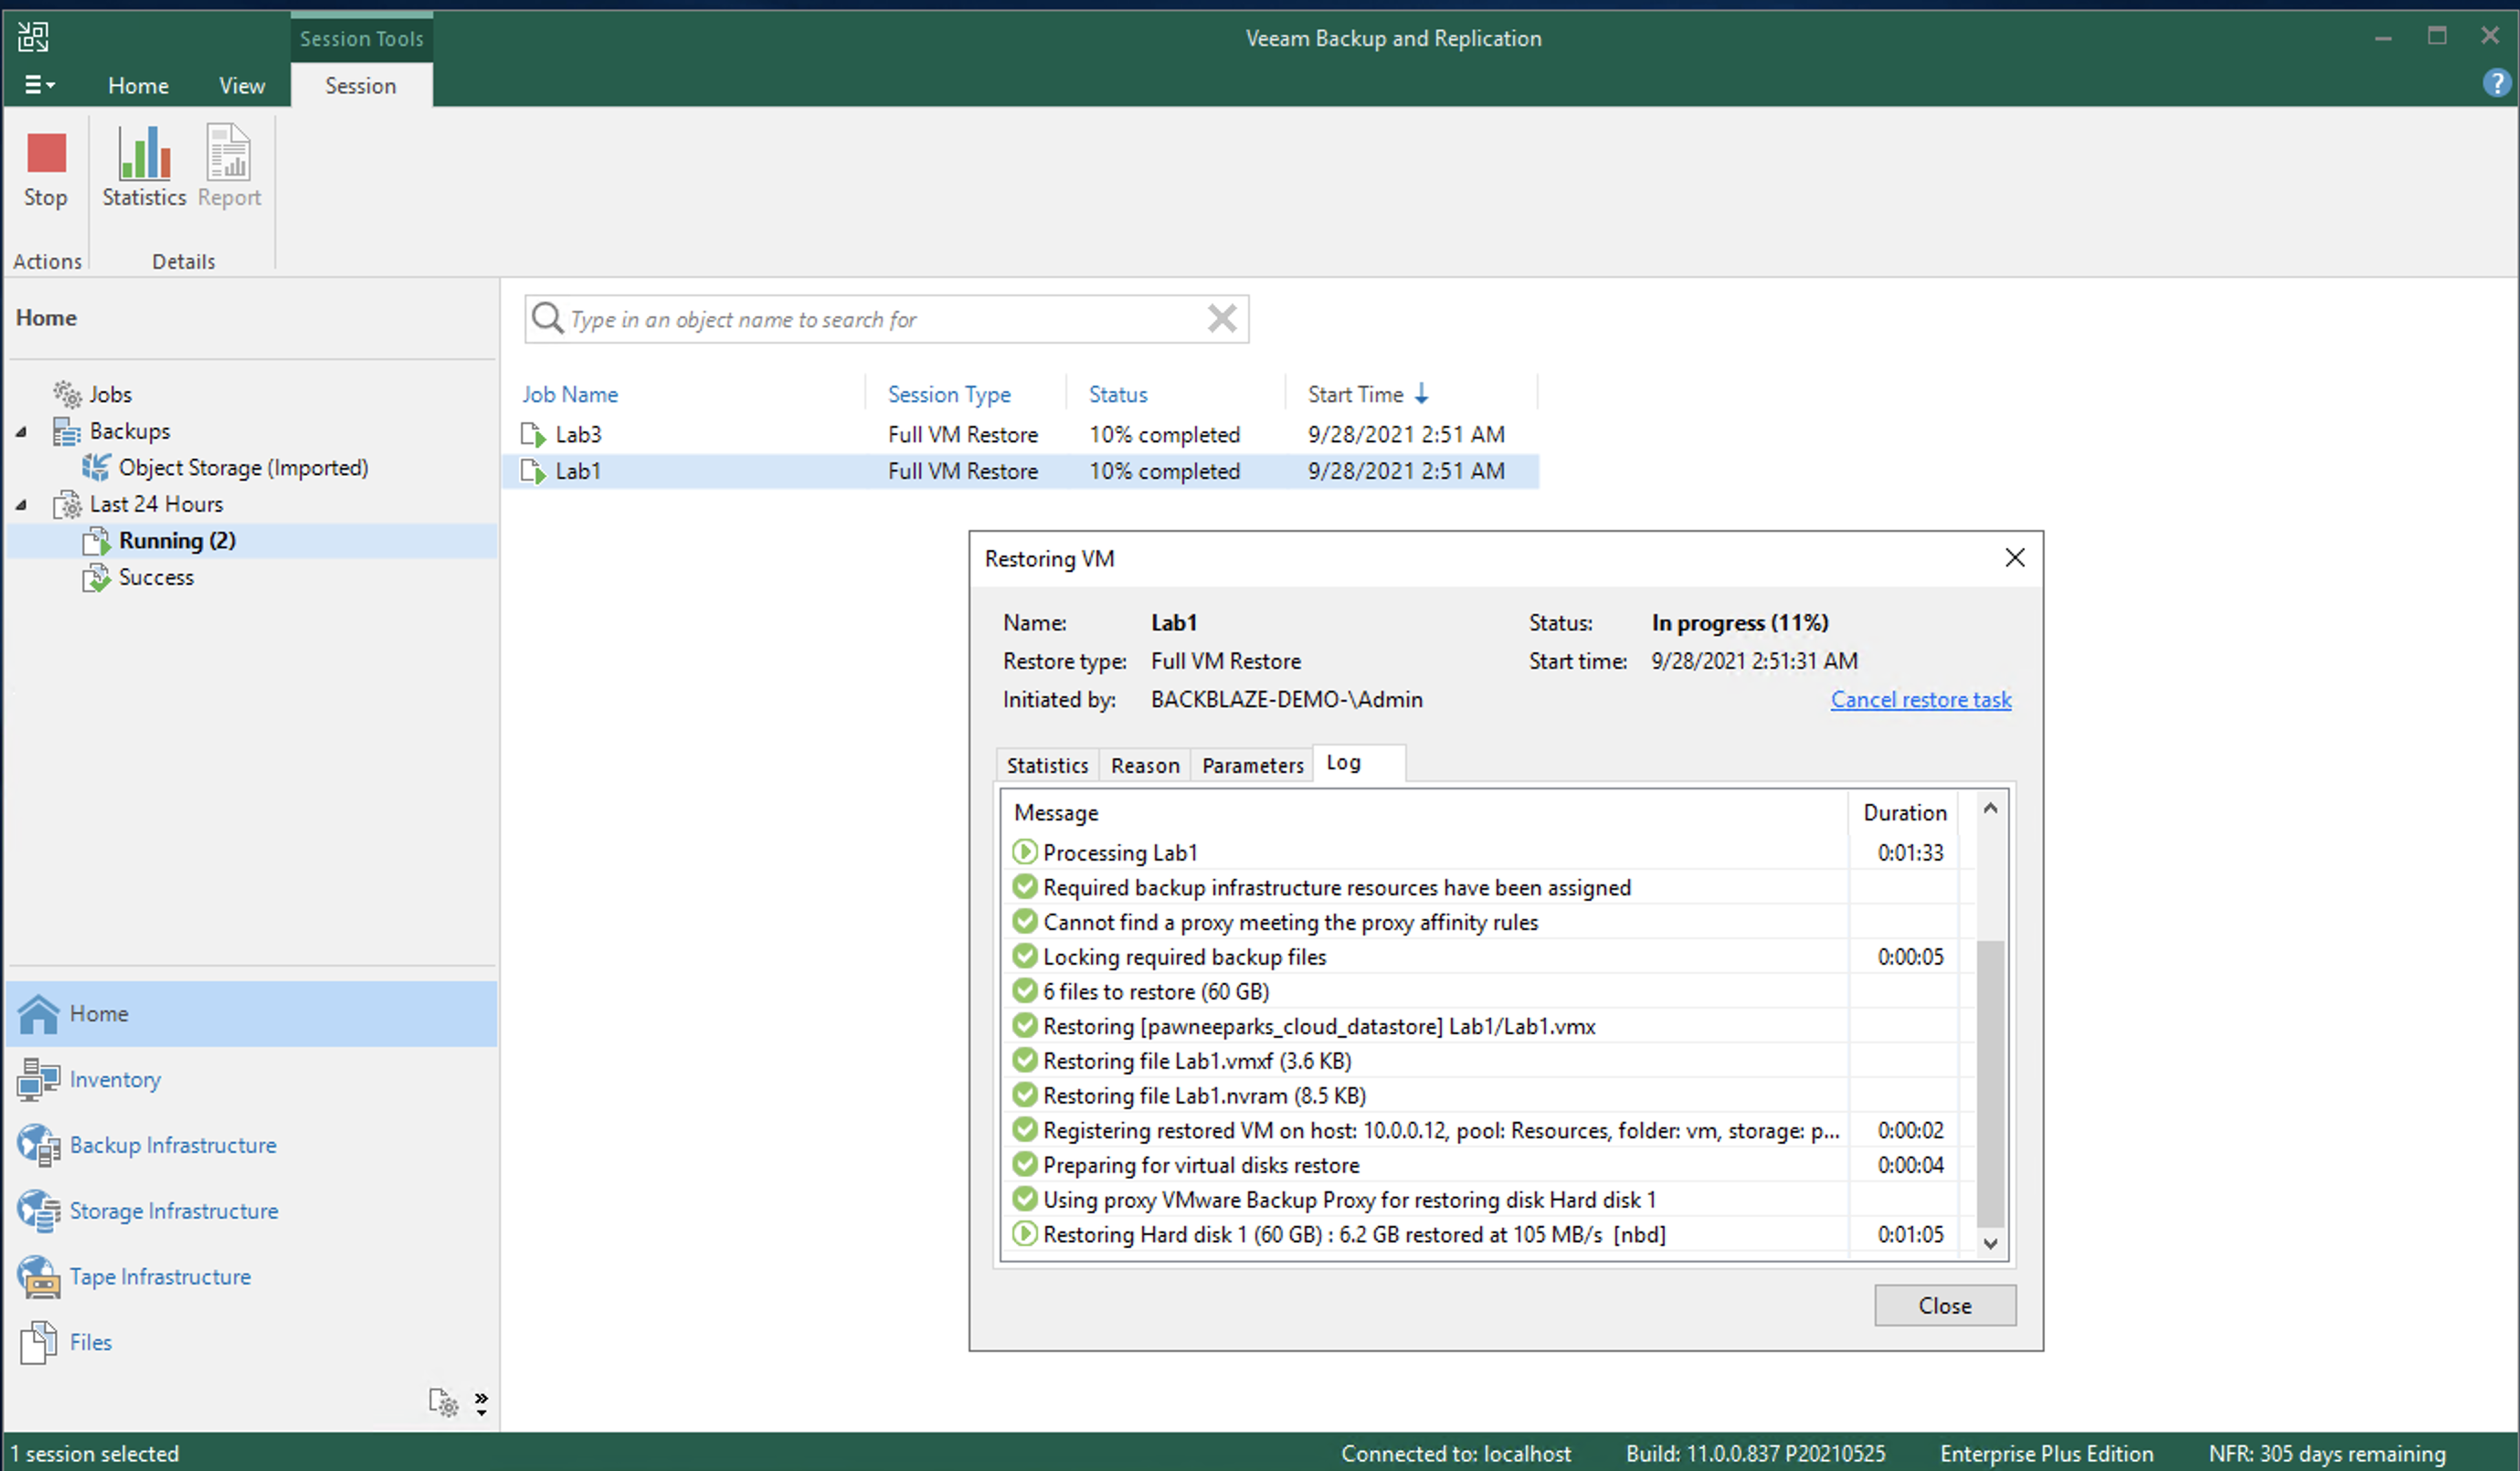This screenshot has width=2520, height=1471.
Task: Click the search magnifier icon
Action: coord(547,318)
